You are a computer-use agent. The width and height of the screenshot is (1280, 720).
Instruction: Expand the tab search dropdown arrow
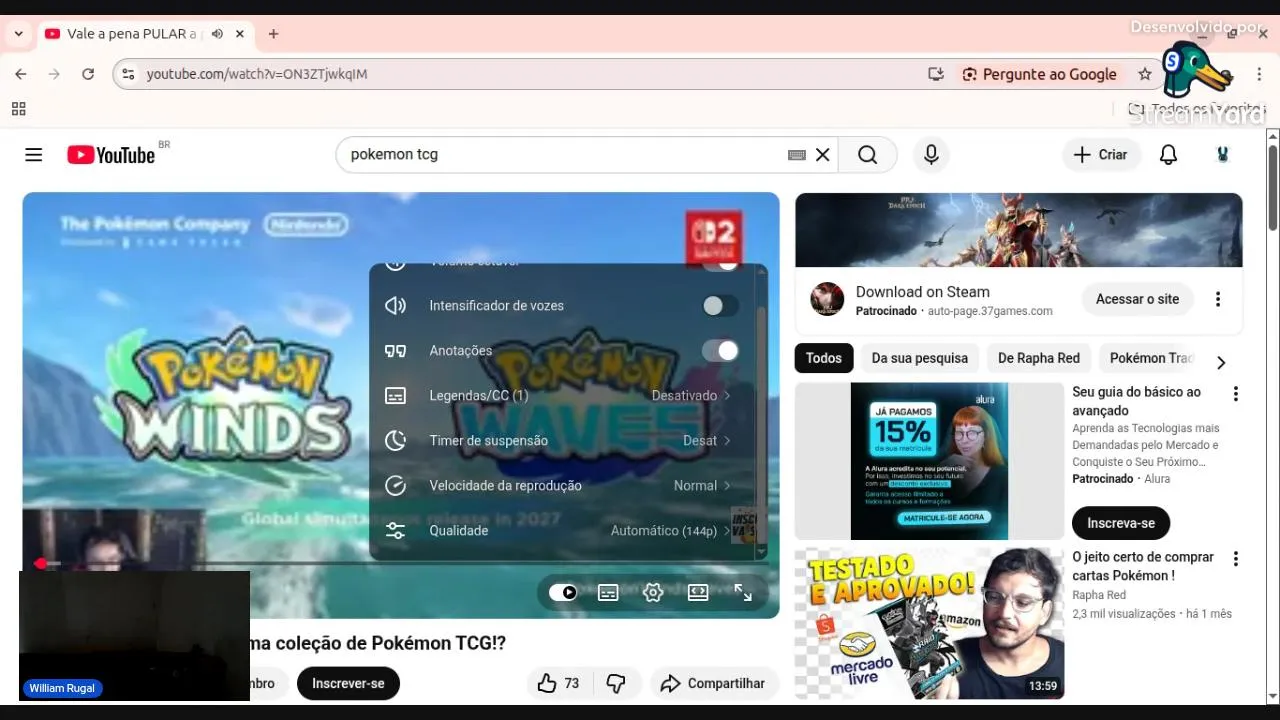(x=18, y=34)
